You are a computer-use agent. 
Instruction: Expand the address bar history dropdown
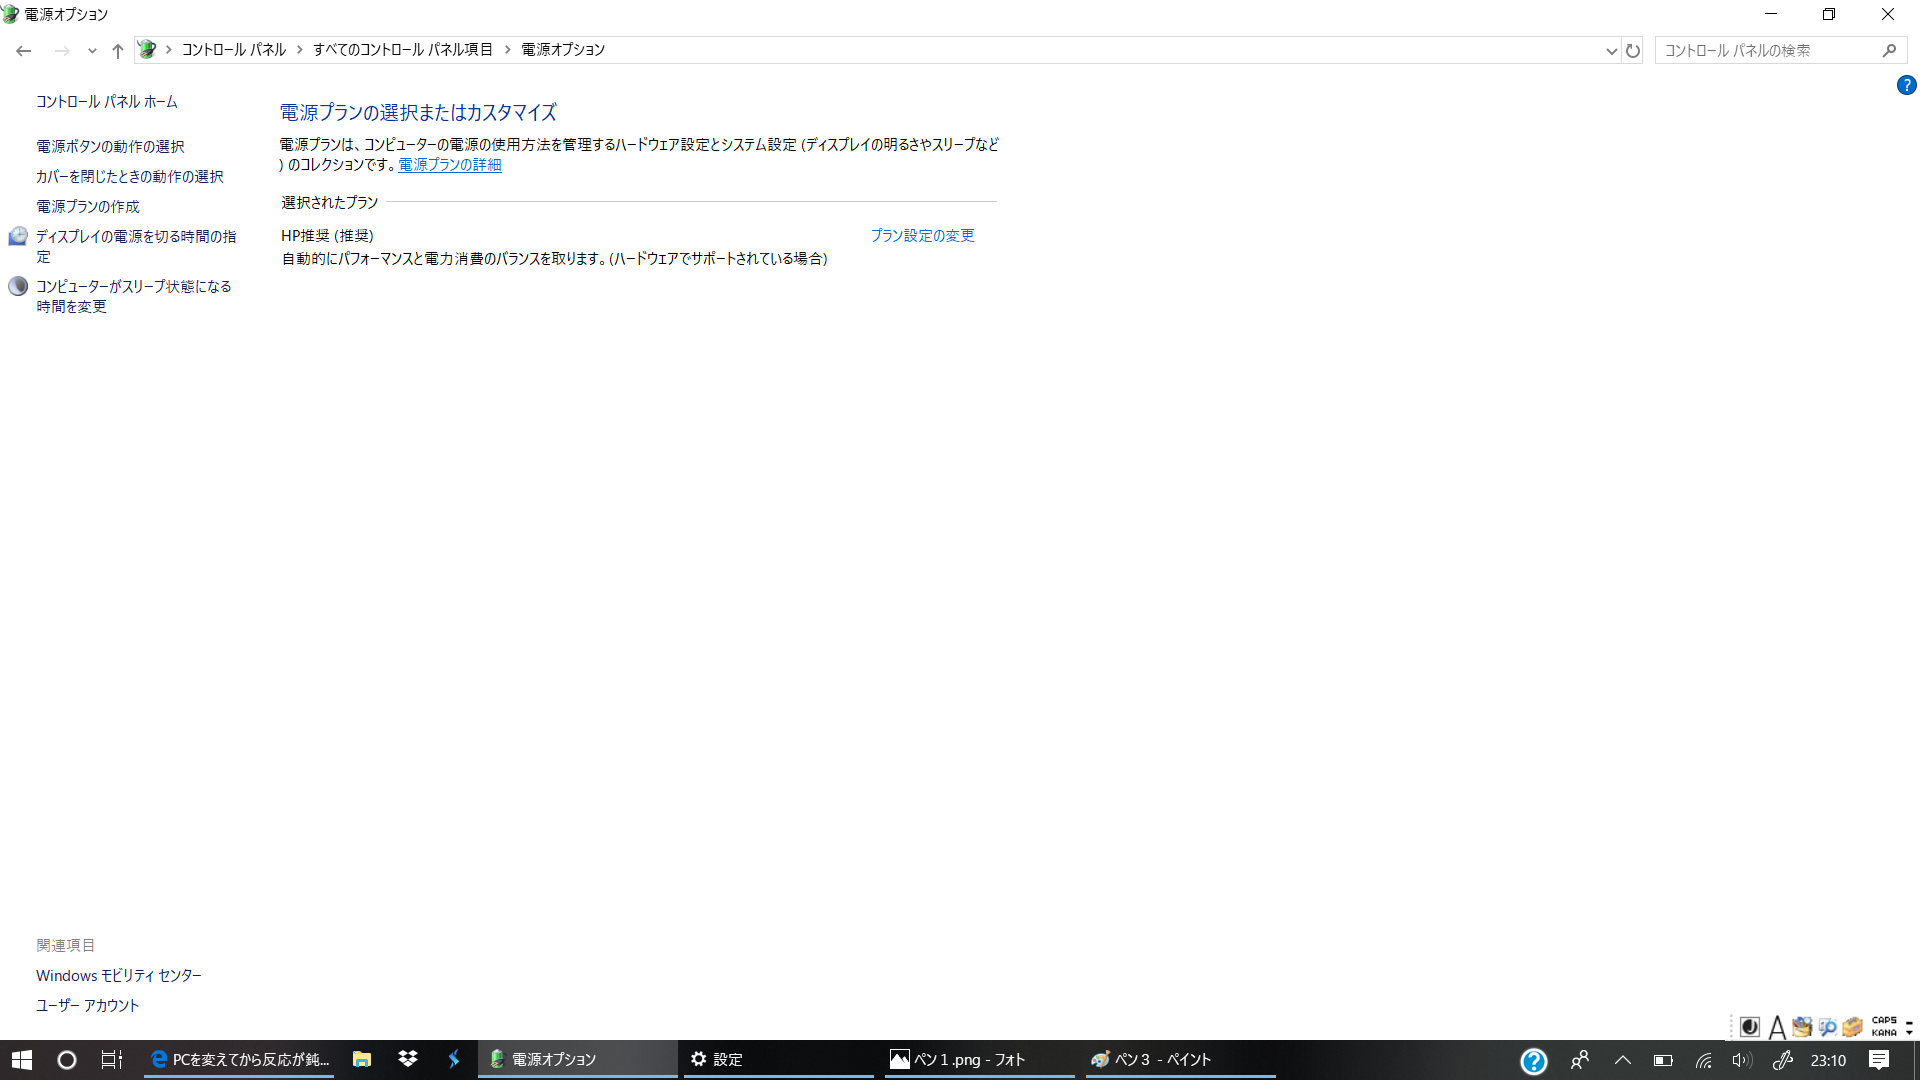point(1611,50)
